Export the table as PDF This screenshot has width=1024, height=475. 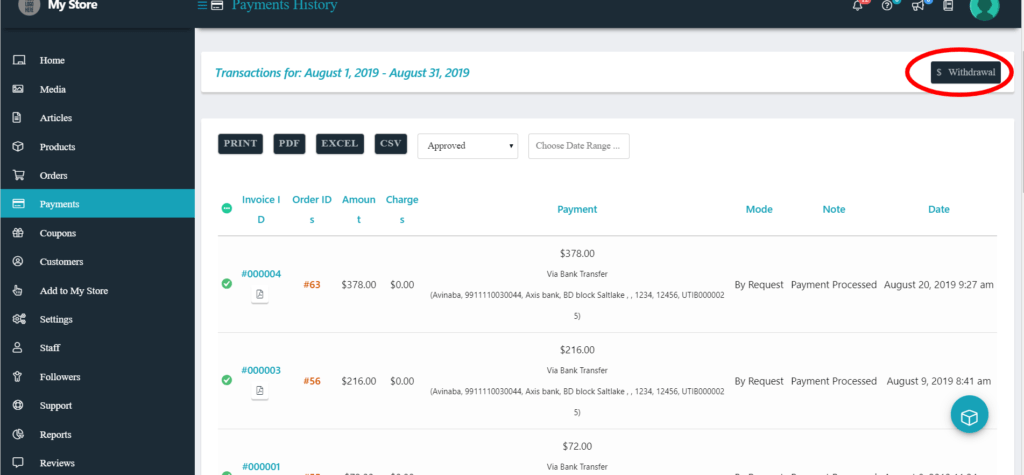coord(290,144)
